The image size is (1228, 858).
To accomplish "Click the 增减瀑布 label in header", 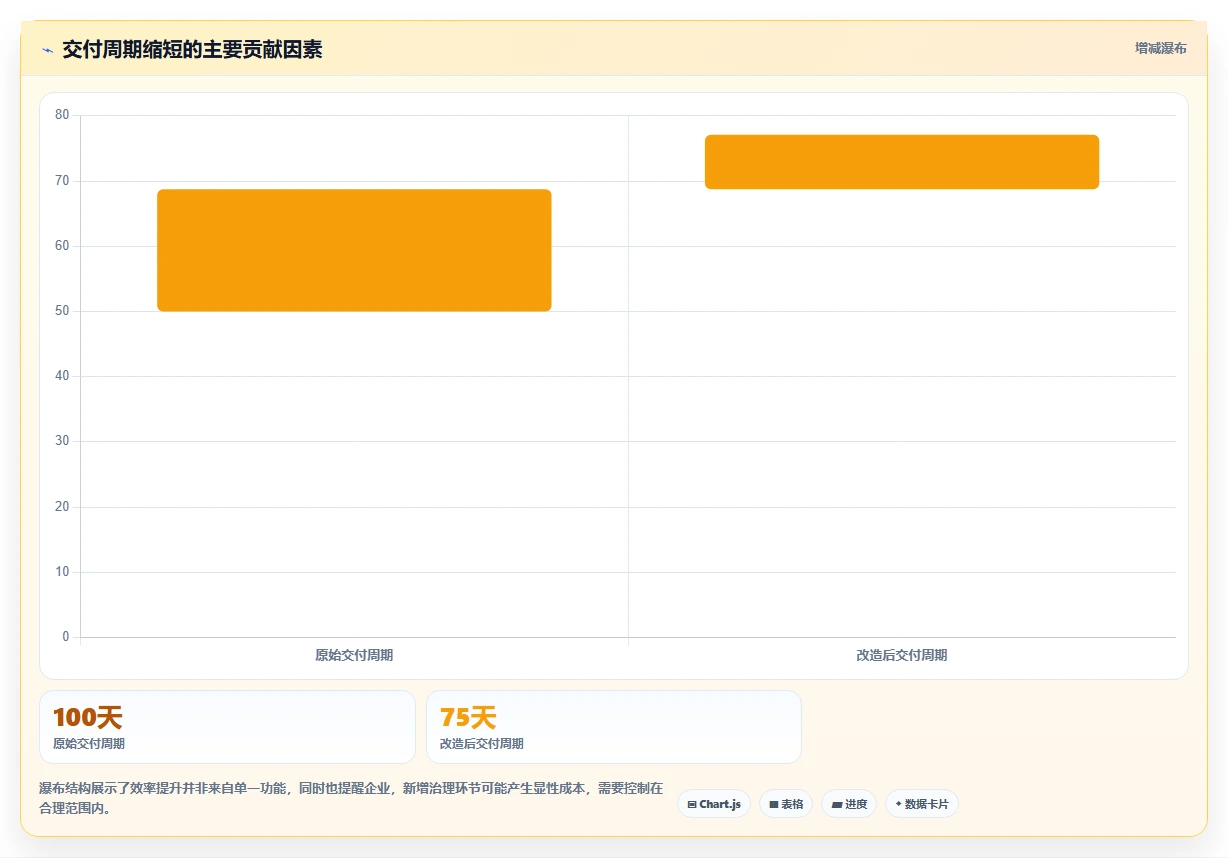I will pos(1160,48).
